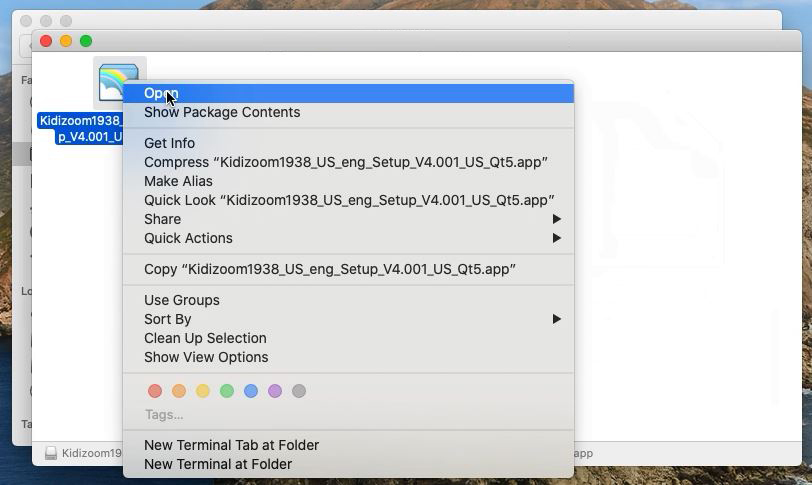The image size is (812, 485).
Task: Select Make Alias option
Action: coord(178,181)
